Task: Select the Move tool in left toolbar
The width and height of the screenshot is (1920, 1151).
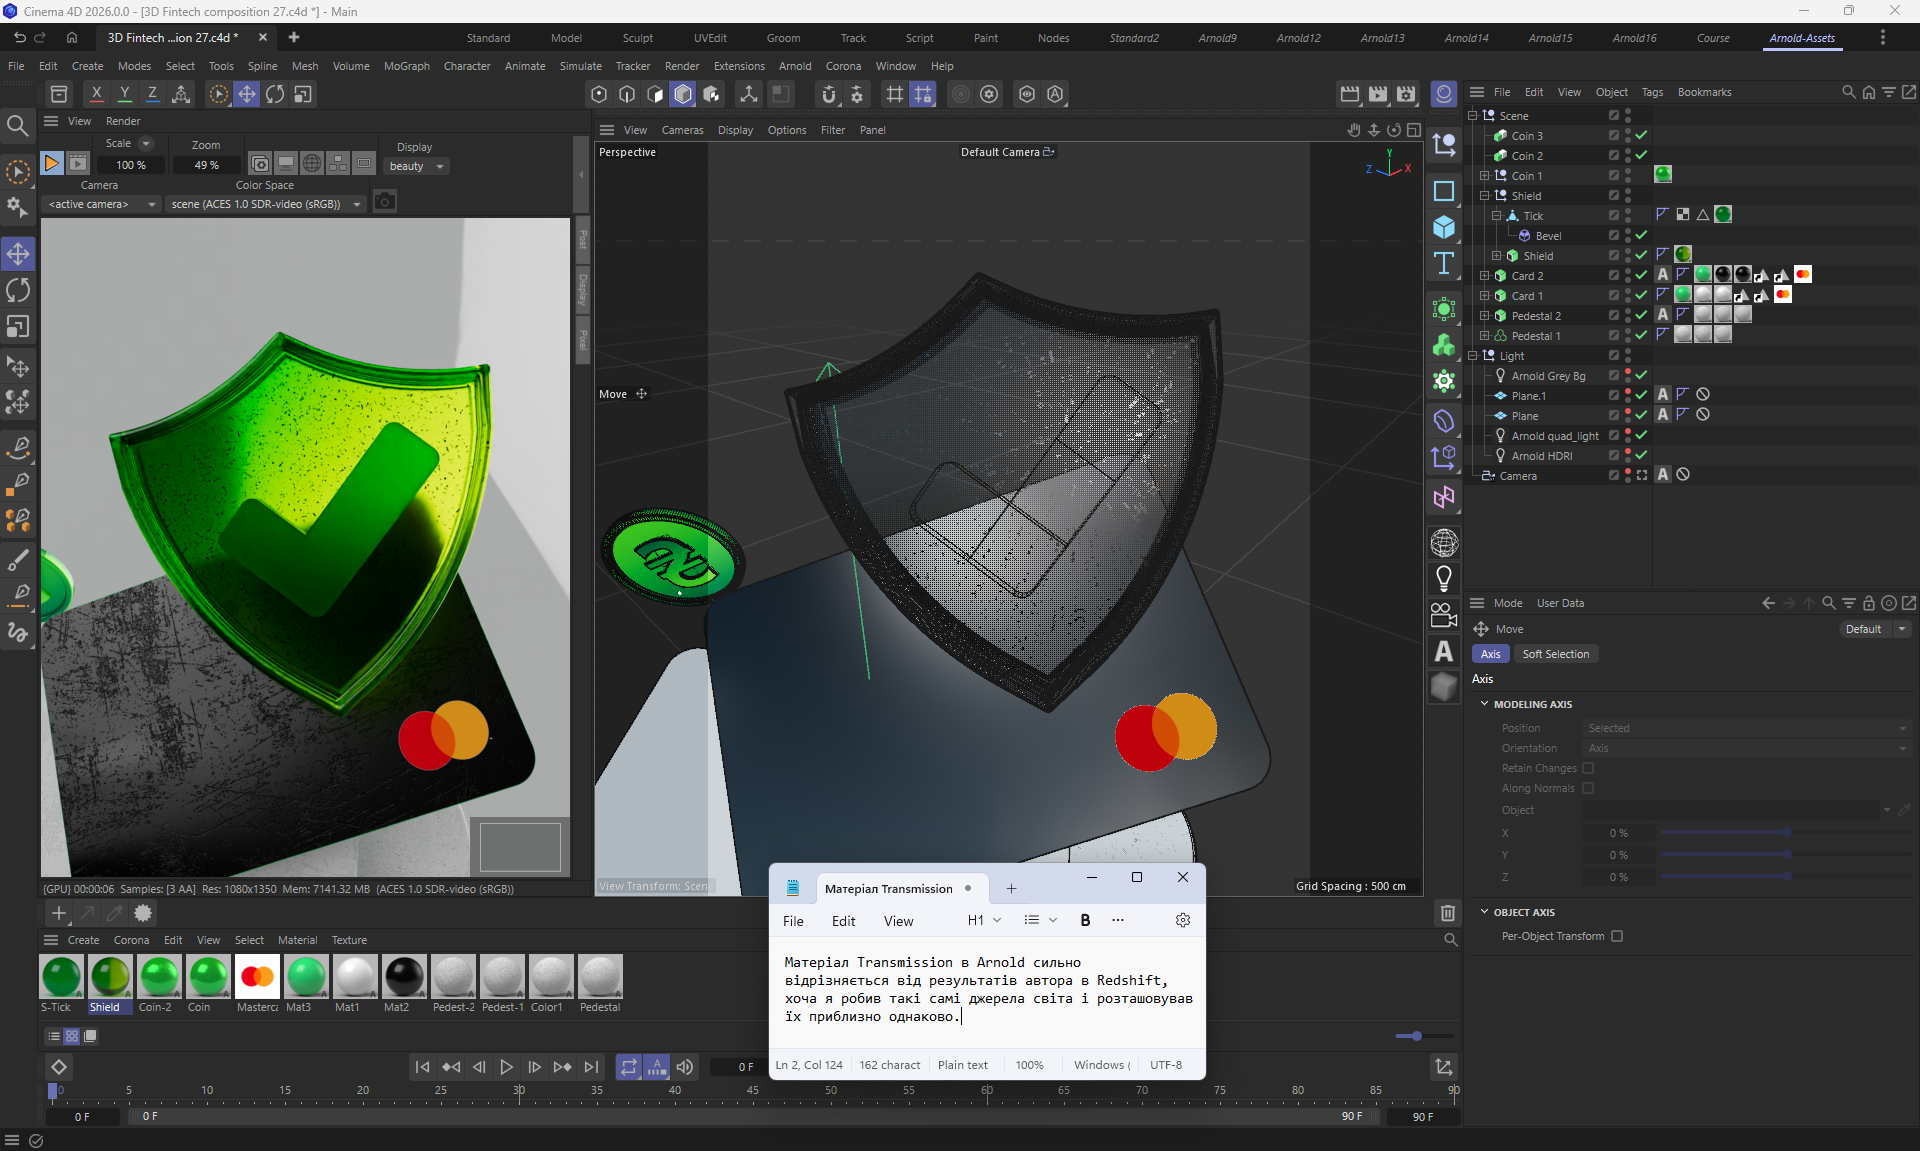Action: (18, 253)
